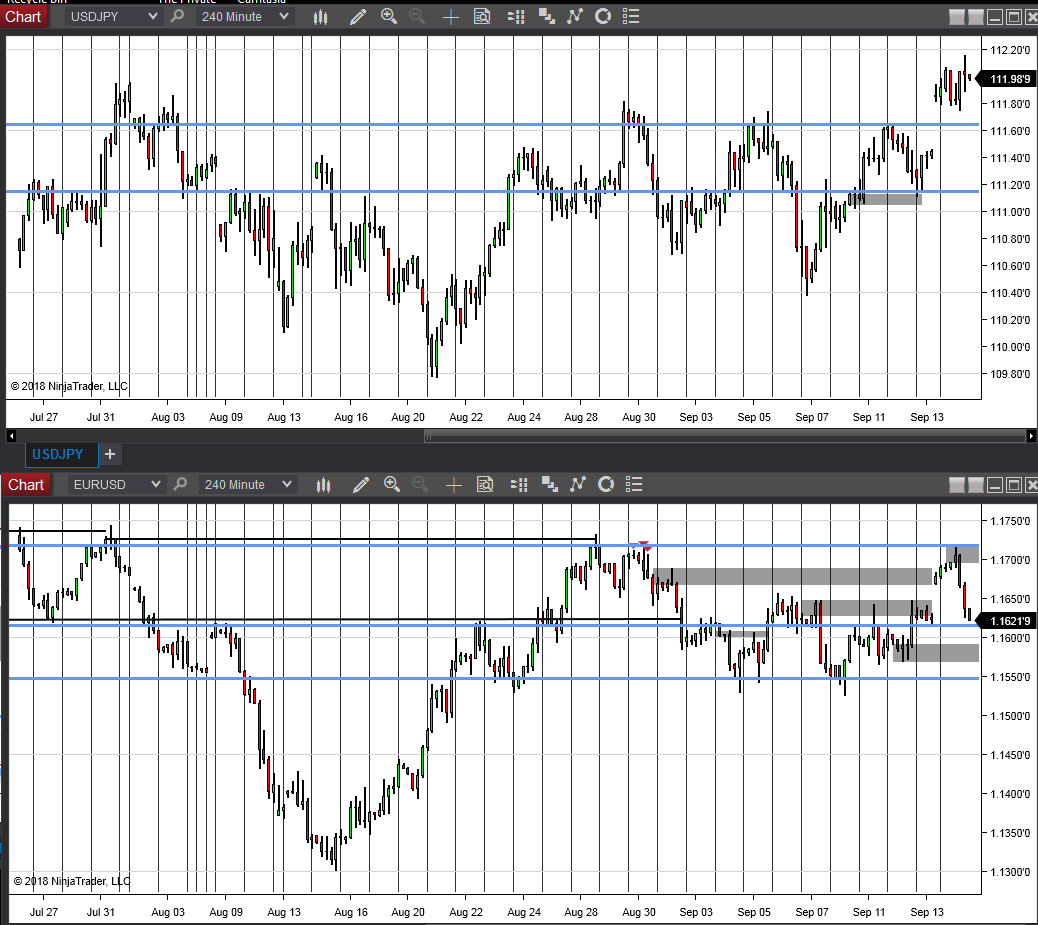This screenshot has height=925, width=1038.
Task: Maximize the EURUSD chart window
Action: click(1014, 485)
